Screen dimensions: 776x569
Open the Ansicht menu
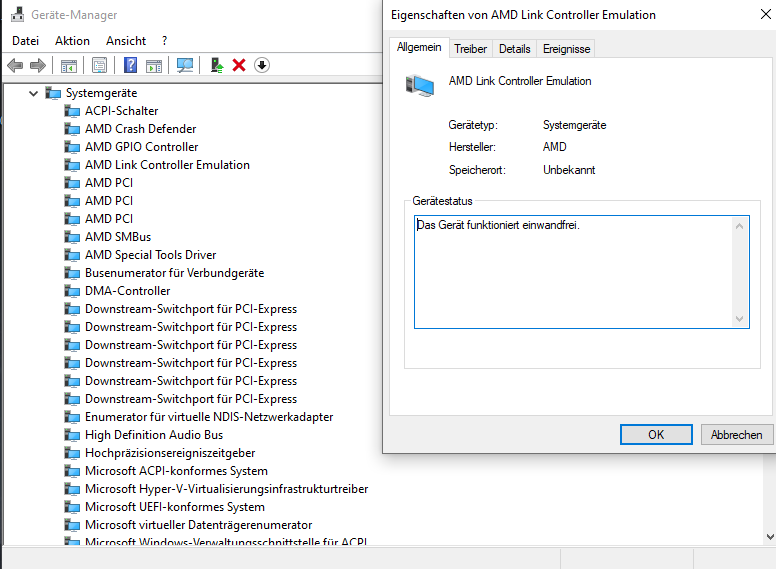126,41
